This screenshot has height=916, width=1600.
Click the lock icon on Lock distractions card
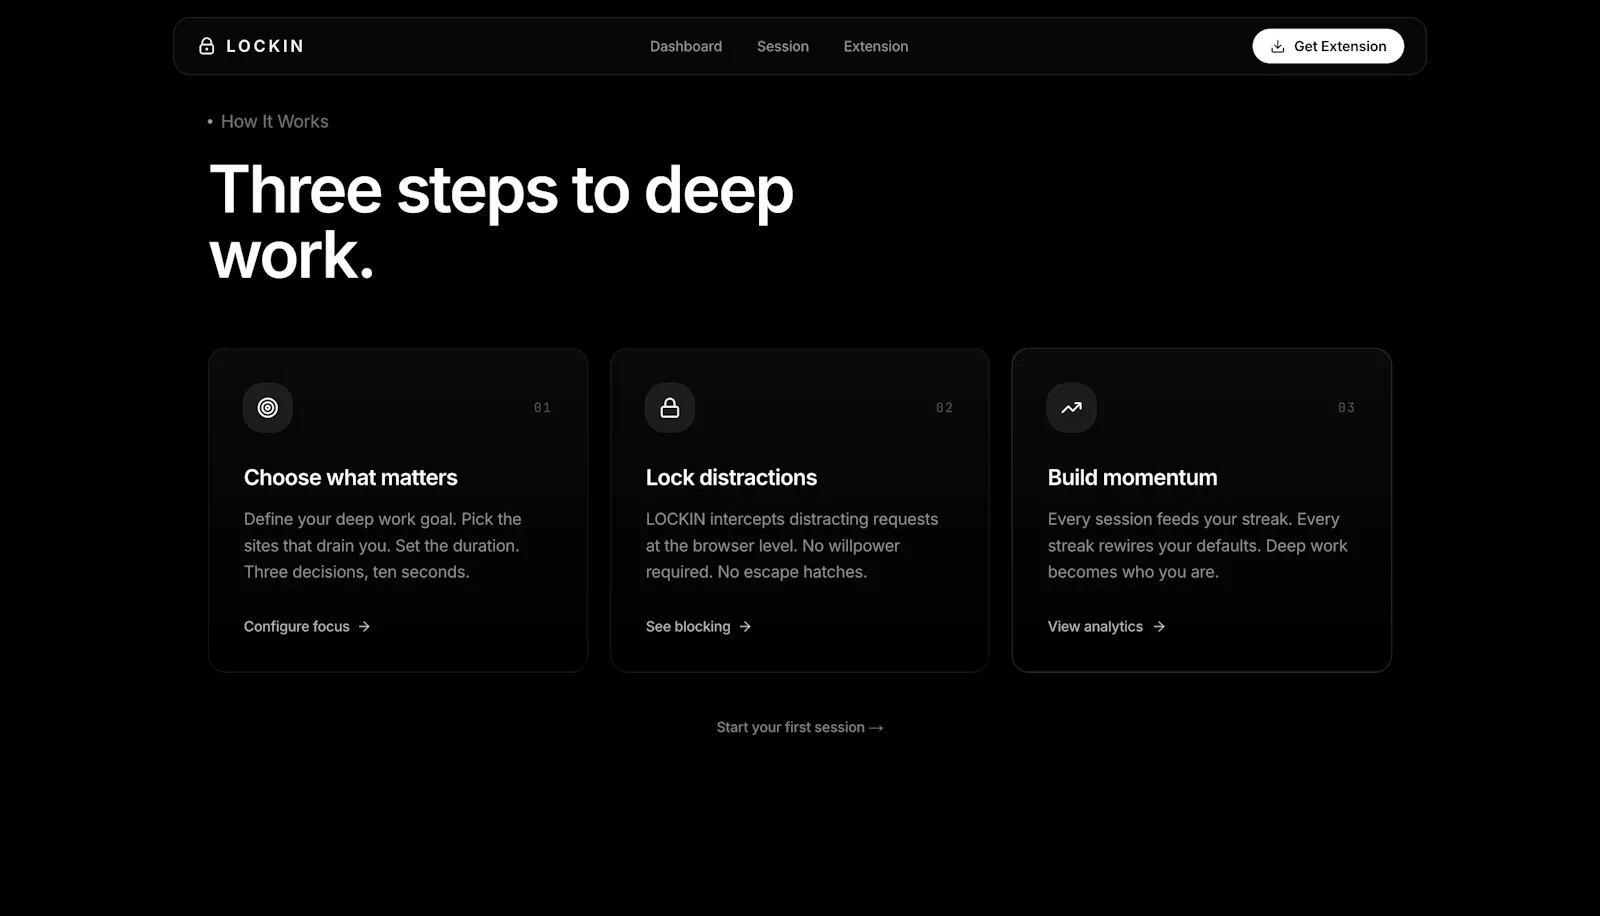pyautogui.click(x=670, y=408)
